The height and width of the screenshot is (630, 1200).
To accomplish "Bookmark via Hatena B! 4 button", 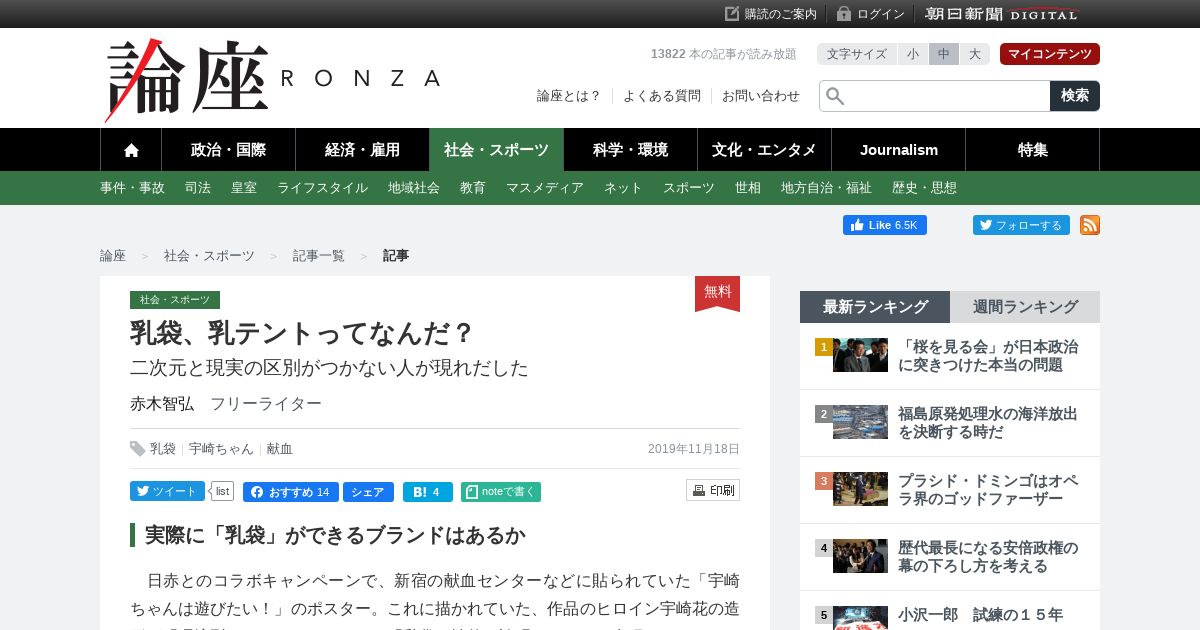I will [x=428, y=492].
